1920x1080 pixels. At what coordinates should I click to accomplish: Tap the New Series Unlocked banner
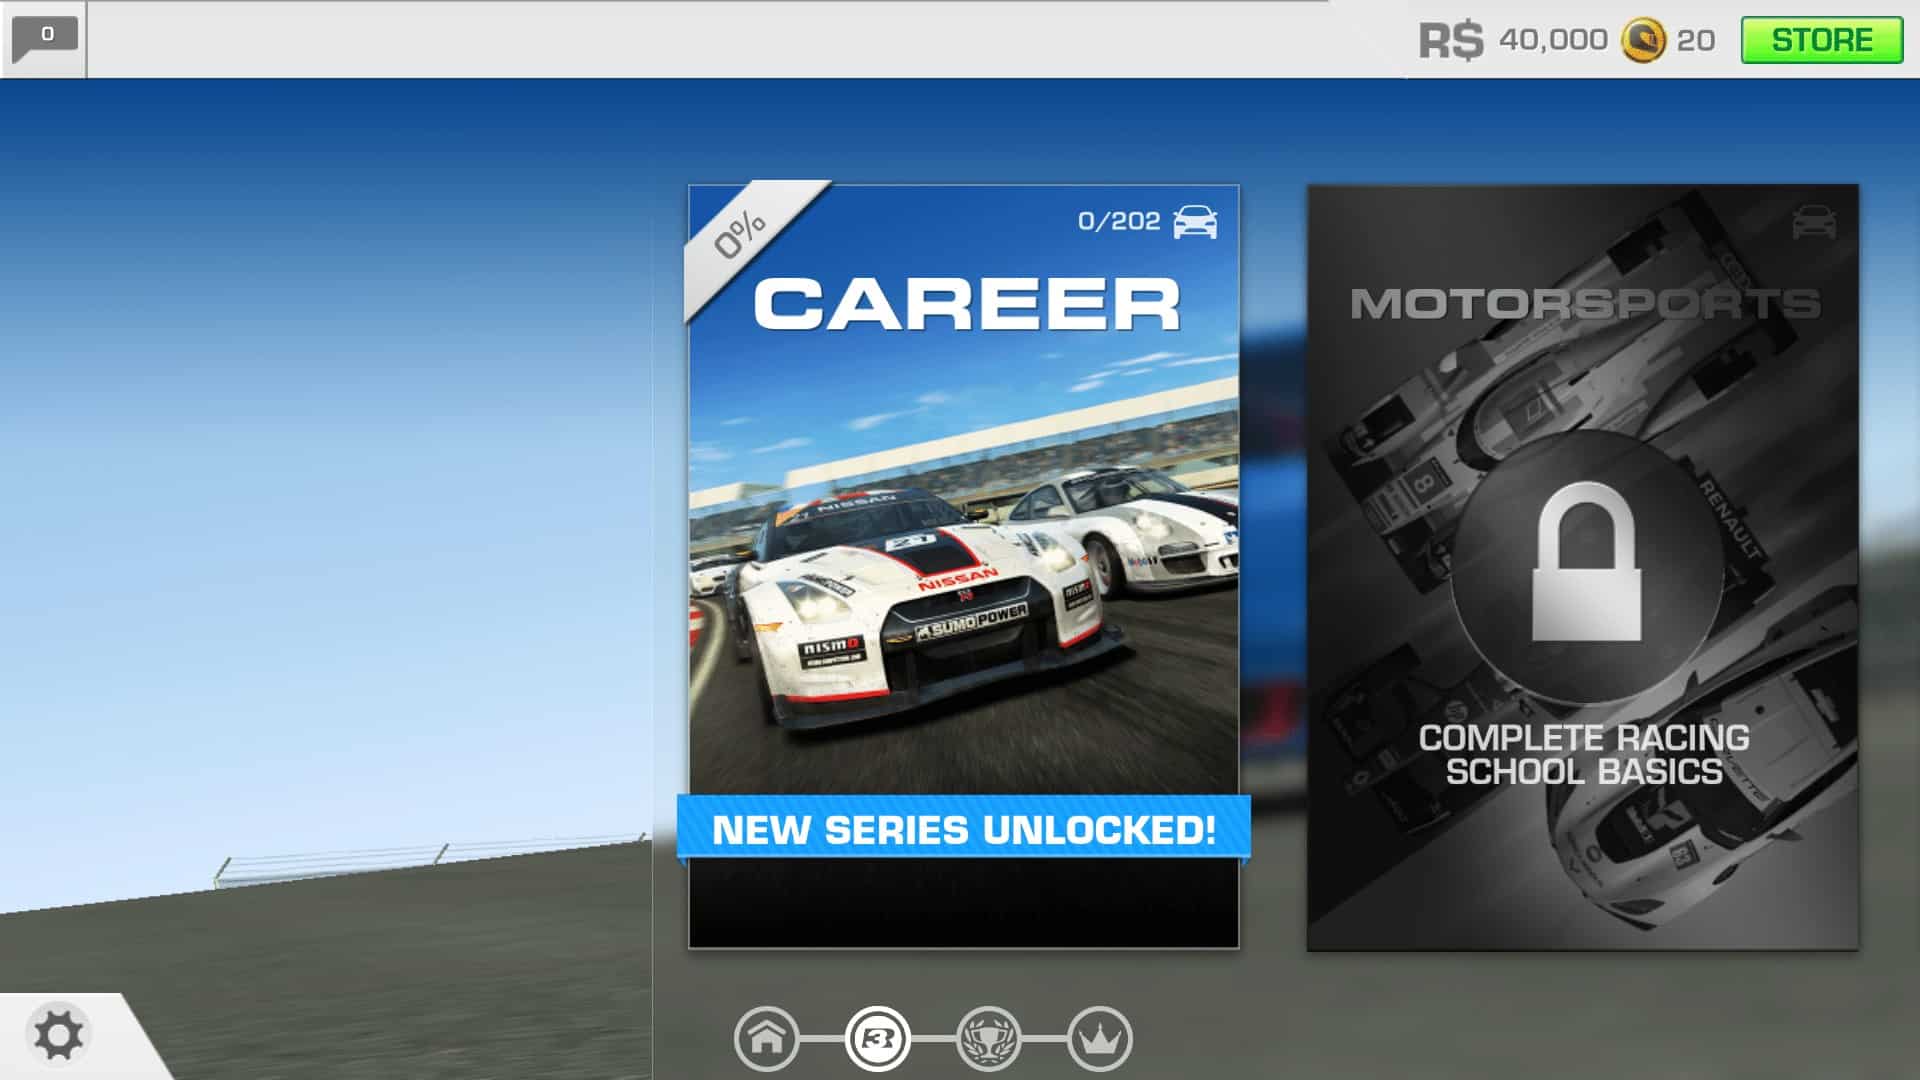pos(963,829)
